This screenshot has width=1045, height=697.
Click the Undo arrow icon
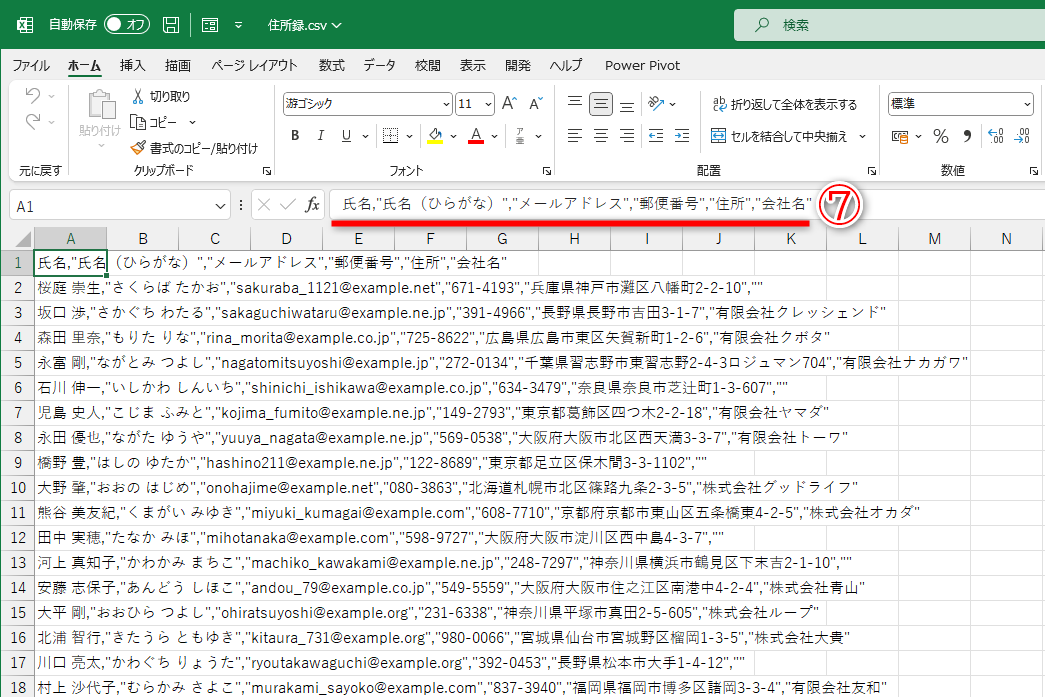coord(32,93)
